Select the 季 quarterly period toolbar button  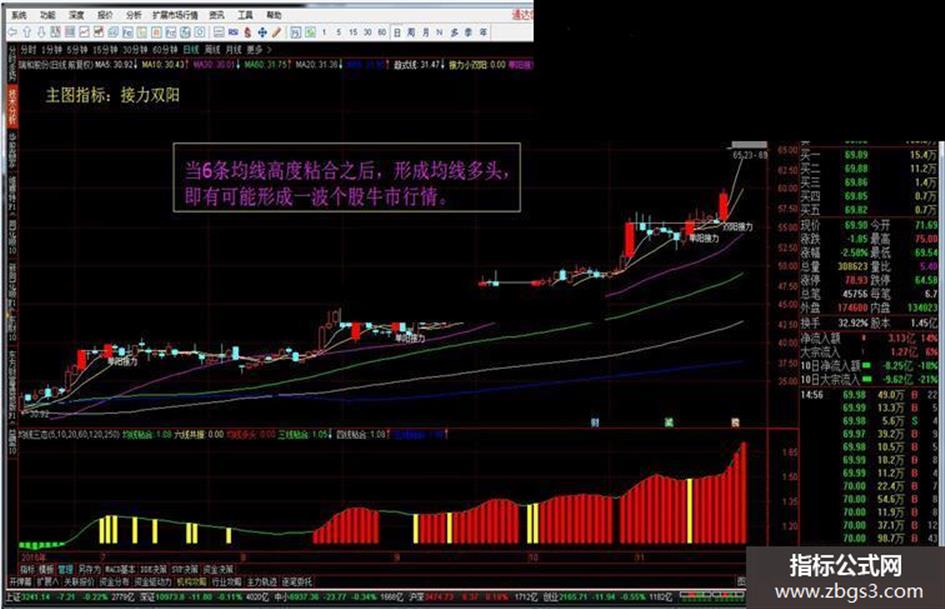click(469, 33)
